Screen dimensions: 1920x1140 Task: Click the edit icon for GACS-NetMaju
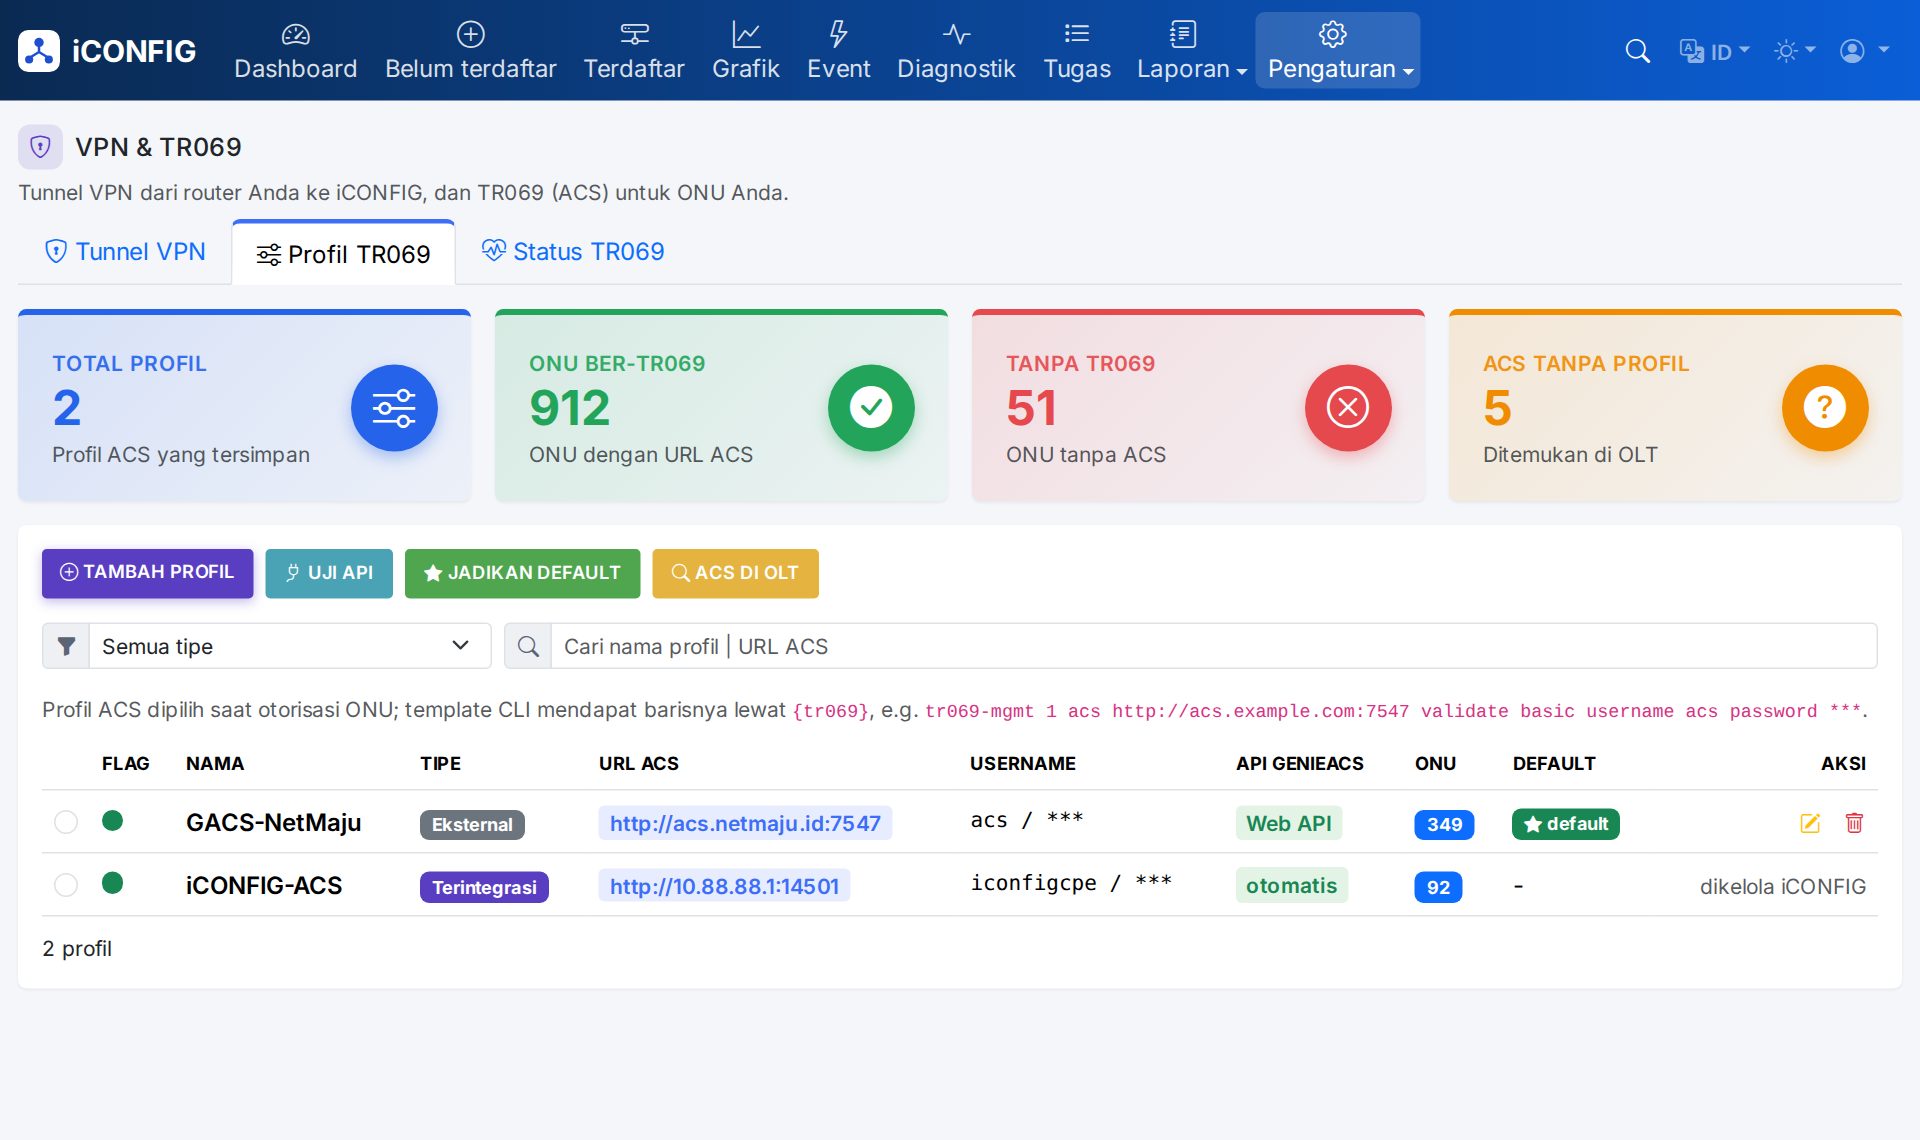pyautogui.click(x=1810, y=823)
